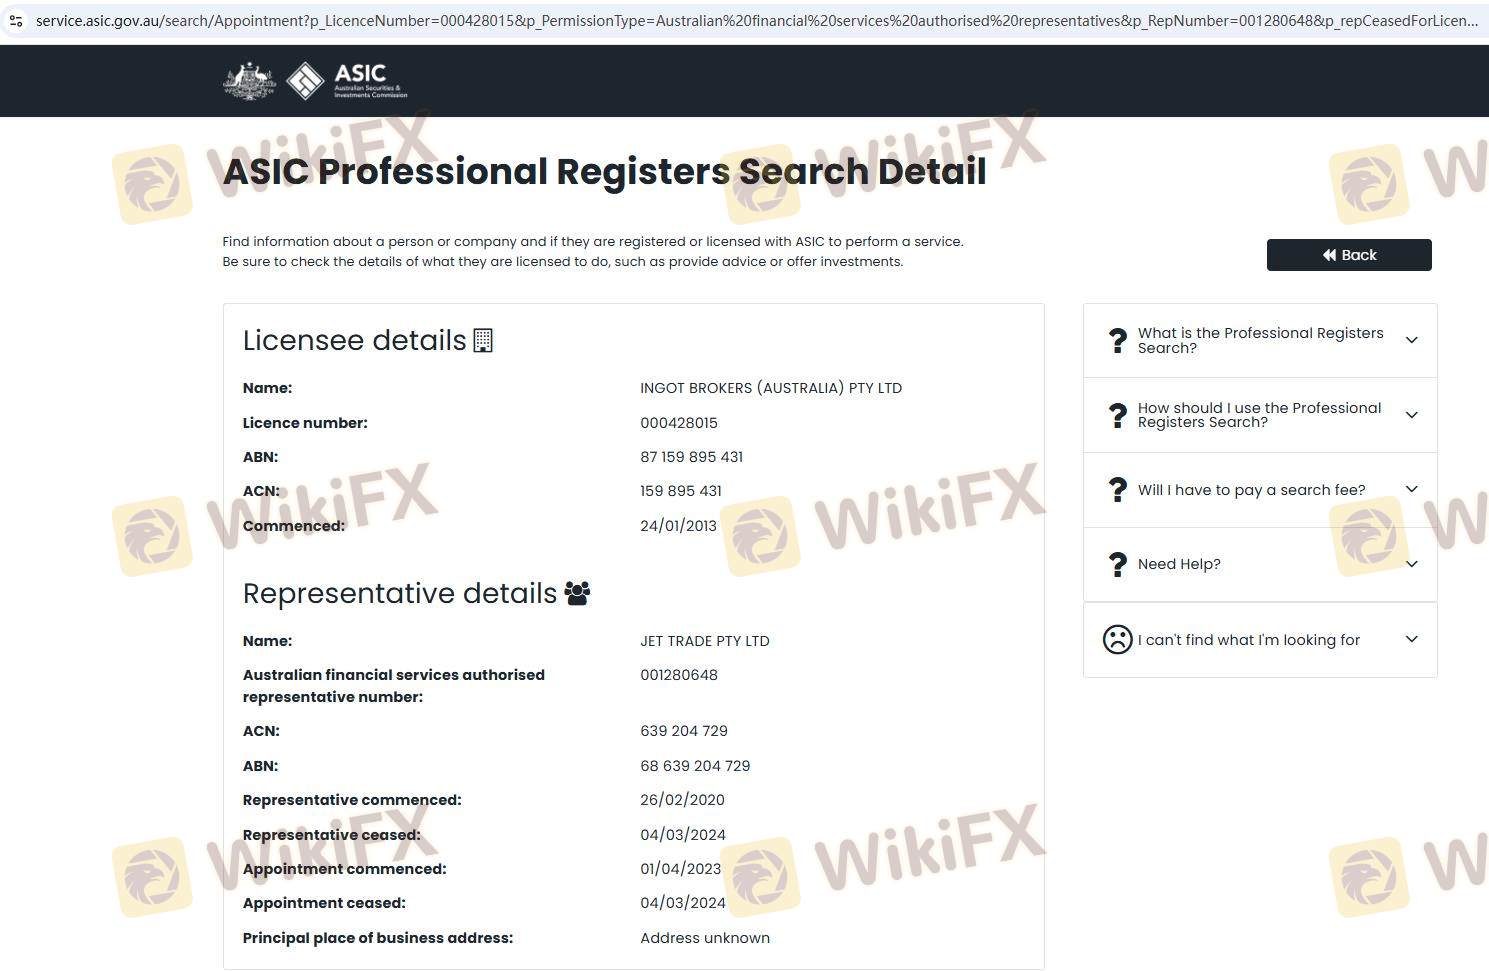Screen dimensions: 1489x971
Task: Expand chevron for 'Will I have to pay a search fee?'
Action: click(1411, 489)
